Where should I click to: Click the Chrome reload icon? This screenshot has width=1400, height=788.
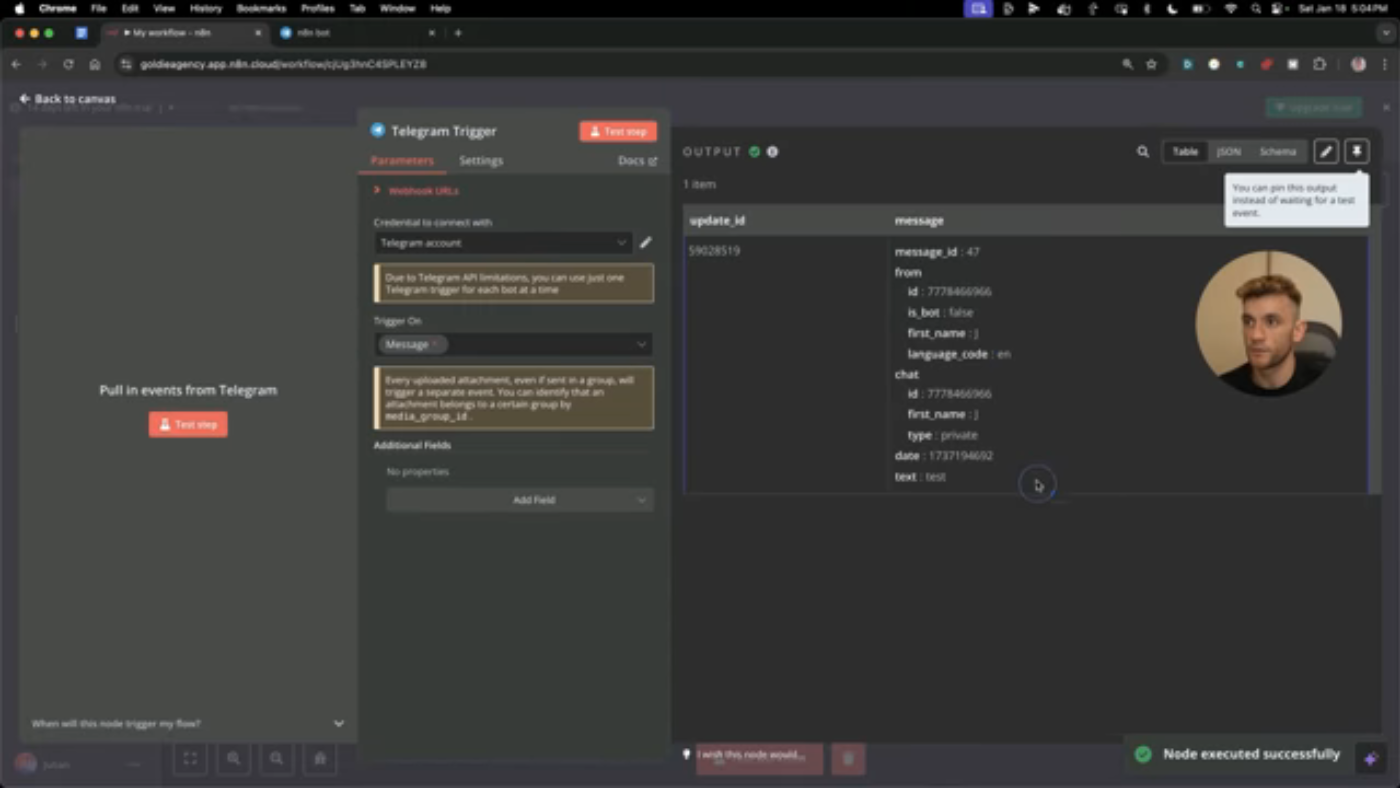click(68, 64)
